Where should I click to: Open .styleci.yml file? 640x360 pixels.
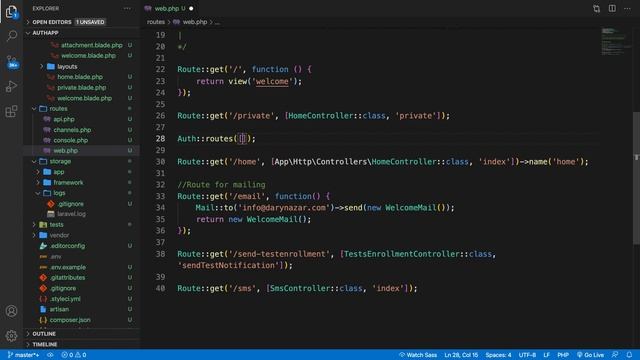[x=65, y=299]
